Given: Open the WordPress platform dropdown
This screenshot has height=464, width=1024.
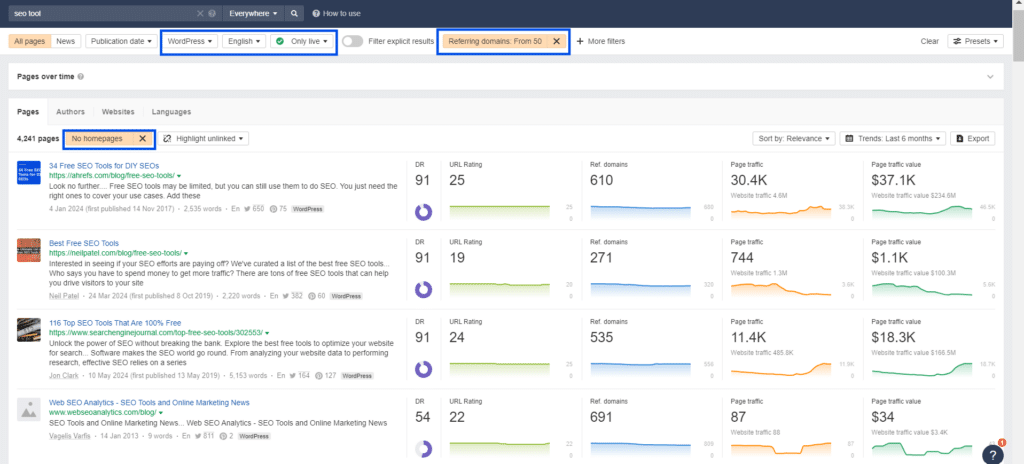Looking at the screenshot, I should pyautogui.click(x=190, y=41).
